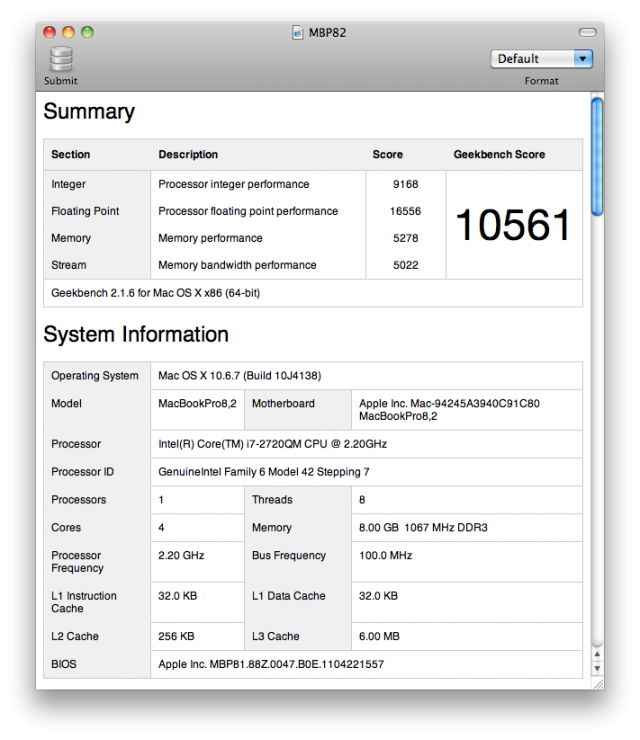Click the Section column header
Image resolution: width=640 pixels, height=740 pixels.
pos(71,154)
